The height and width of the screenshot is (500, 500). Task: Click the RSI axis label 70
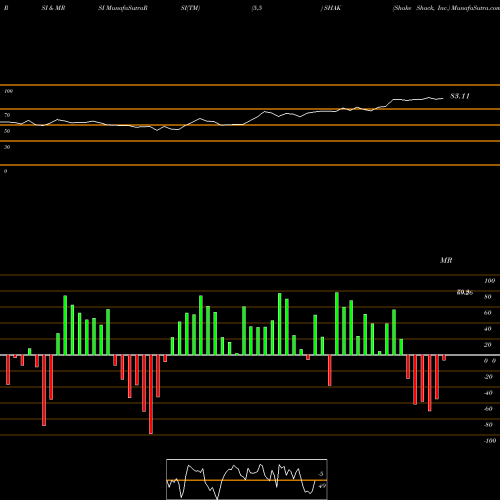(7, 115)
